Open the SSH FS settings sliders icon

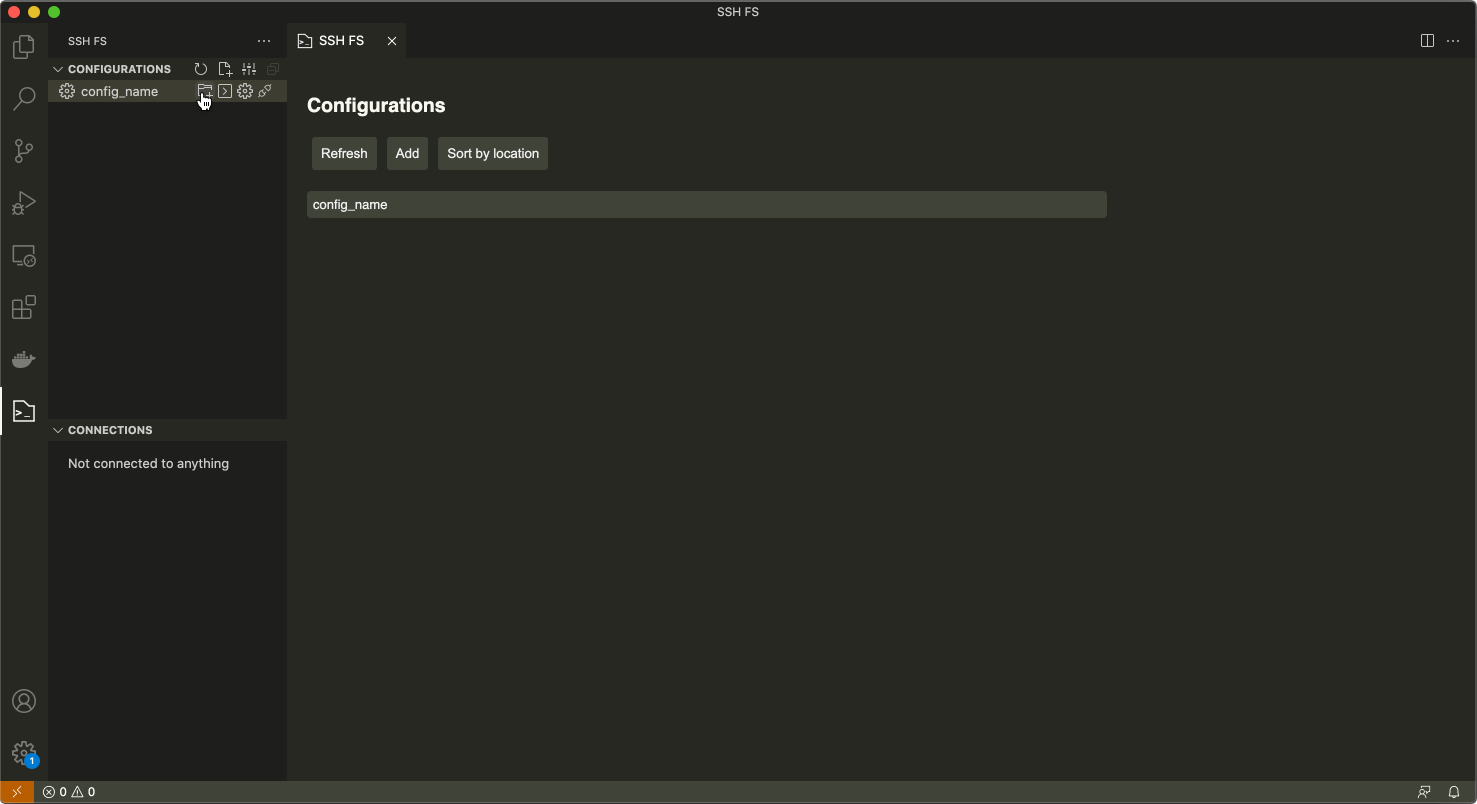click(249, 69)
